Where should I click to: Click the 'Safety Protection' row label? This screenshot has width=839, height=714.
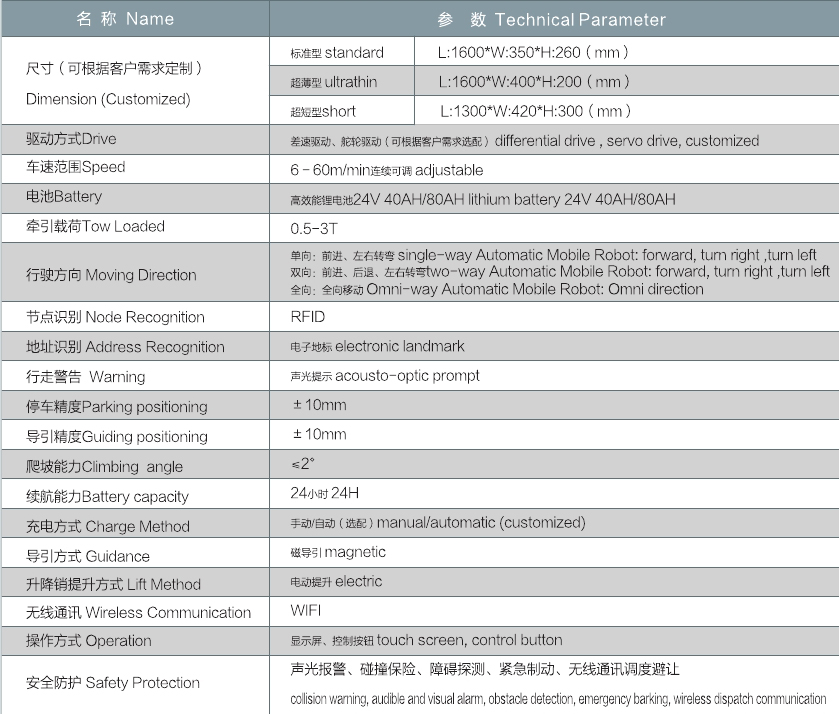(113, 683)
